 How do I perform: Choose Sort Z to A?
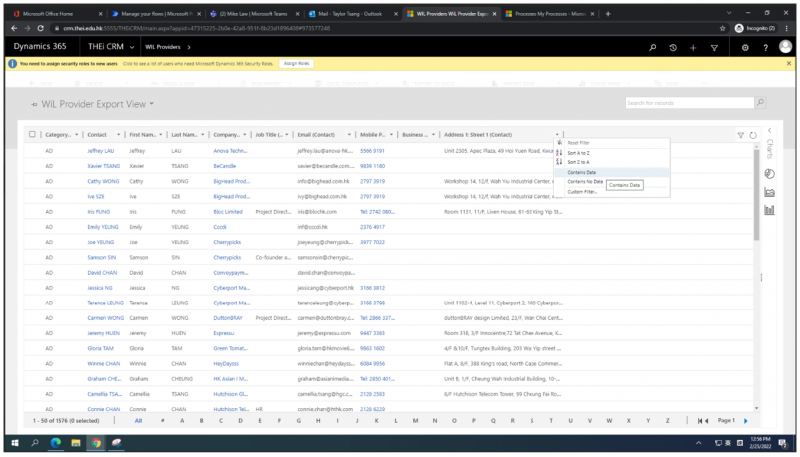[578, 162]
